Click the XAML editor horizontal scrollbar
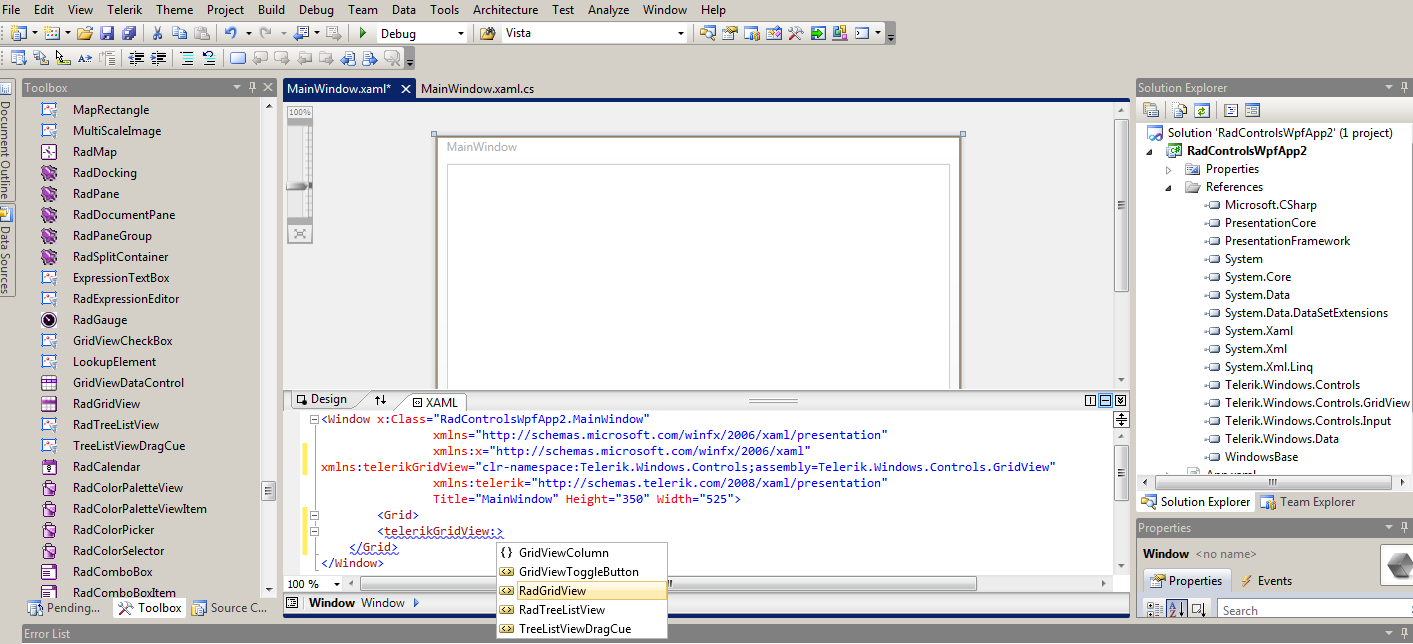 click(x=730, y=584)
